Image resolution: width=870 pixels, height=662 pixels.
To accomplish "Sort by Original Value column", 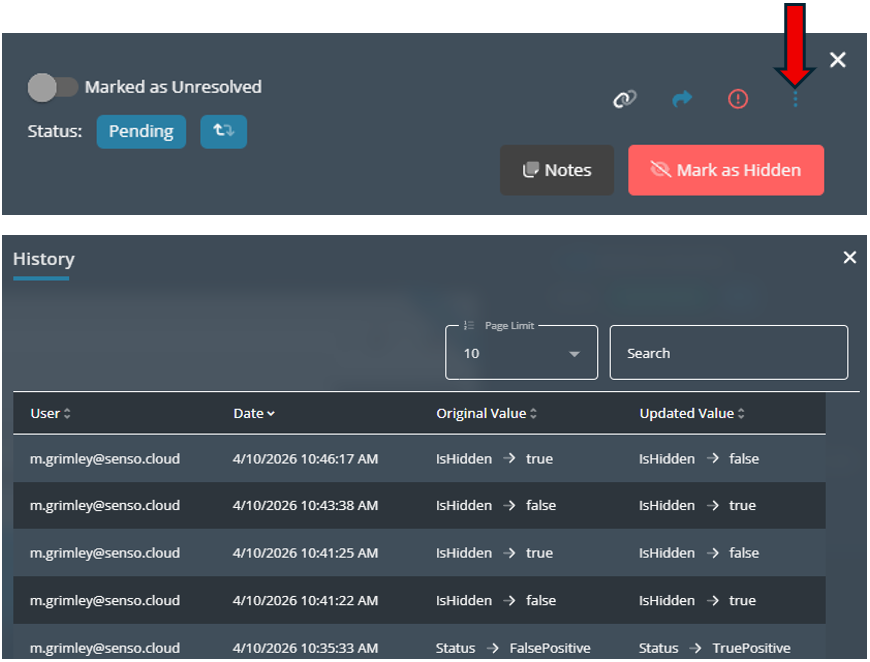I will 487,413.
